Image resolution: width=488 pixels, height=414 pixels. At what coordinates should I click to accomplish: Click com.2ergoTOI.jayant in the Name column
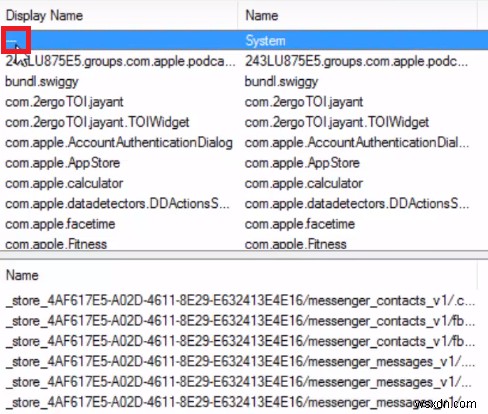304,102
